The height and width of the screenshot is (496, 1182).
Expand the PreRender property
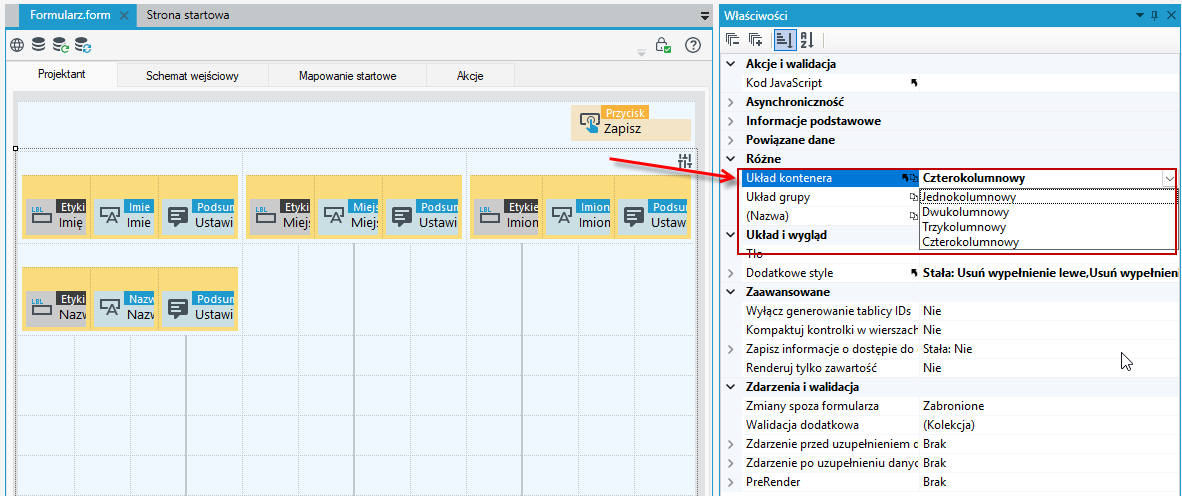coord(730,482)
